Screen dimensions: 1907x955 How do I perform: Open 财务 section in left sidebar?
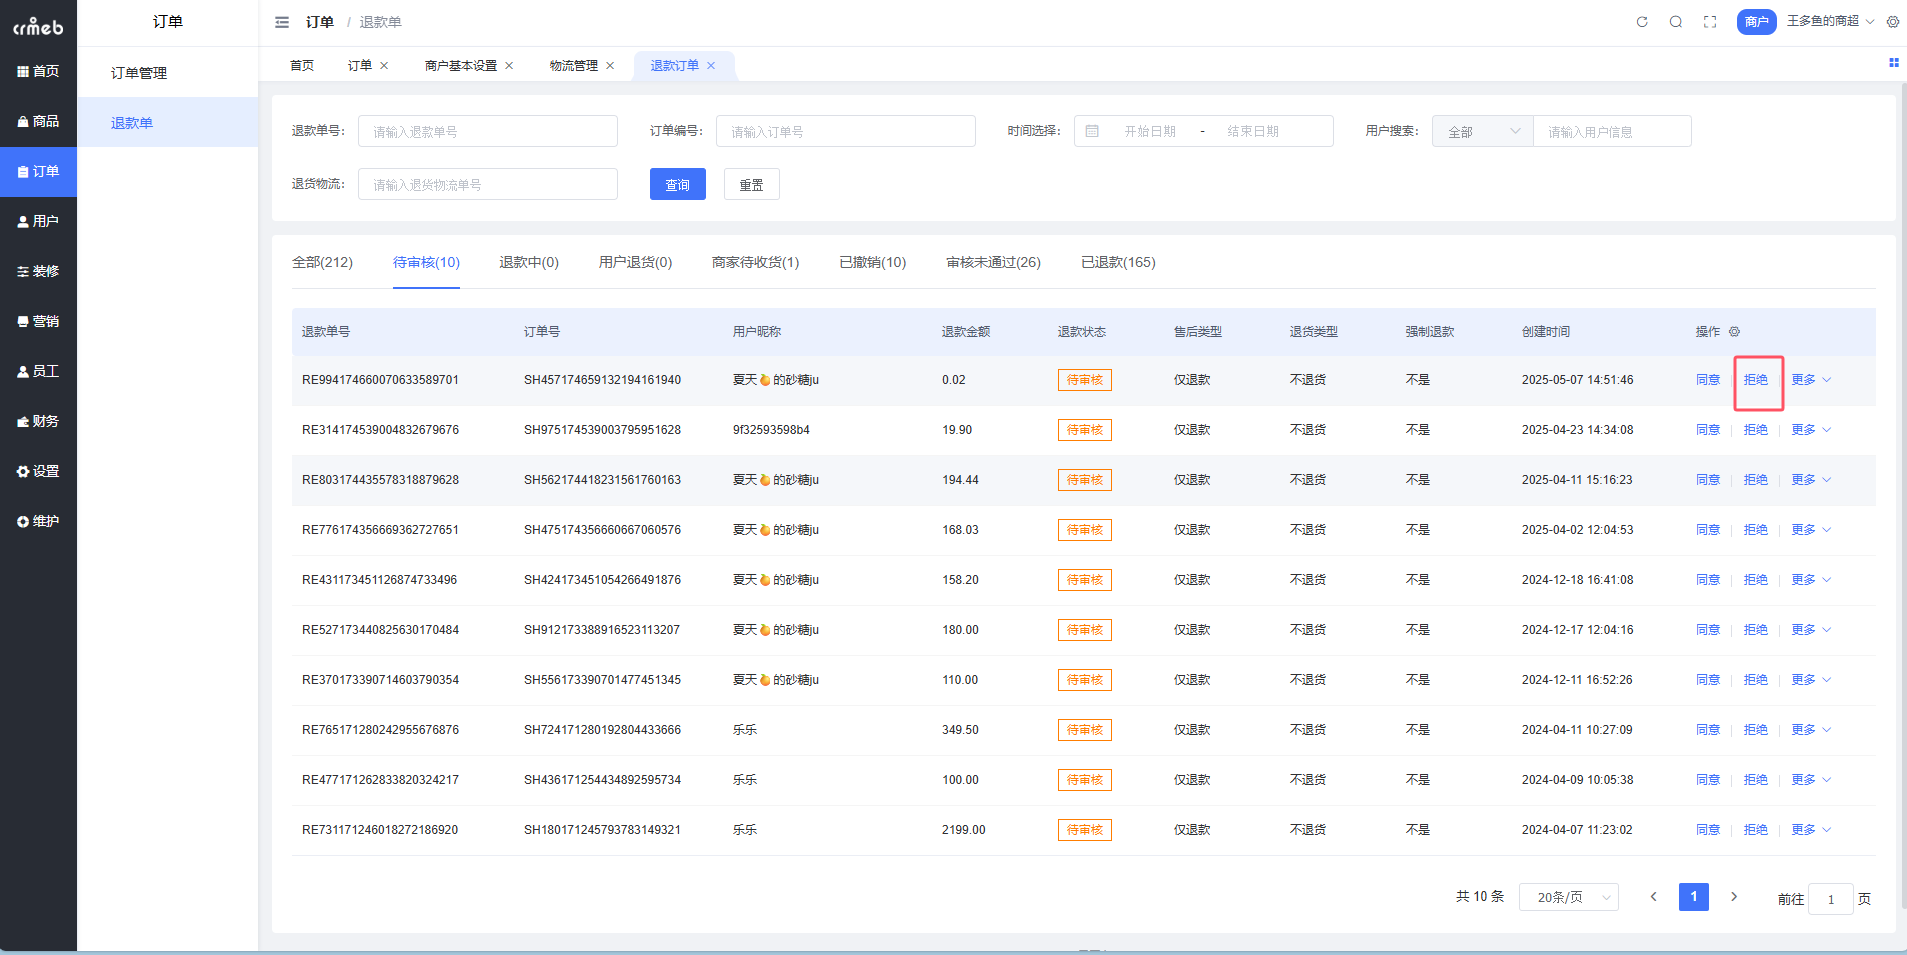click(x=38, y=421)
